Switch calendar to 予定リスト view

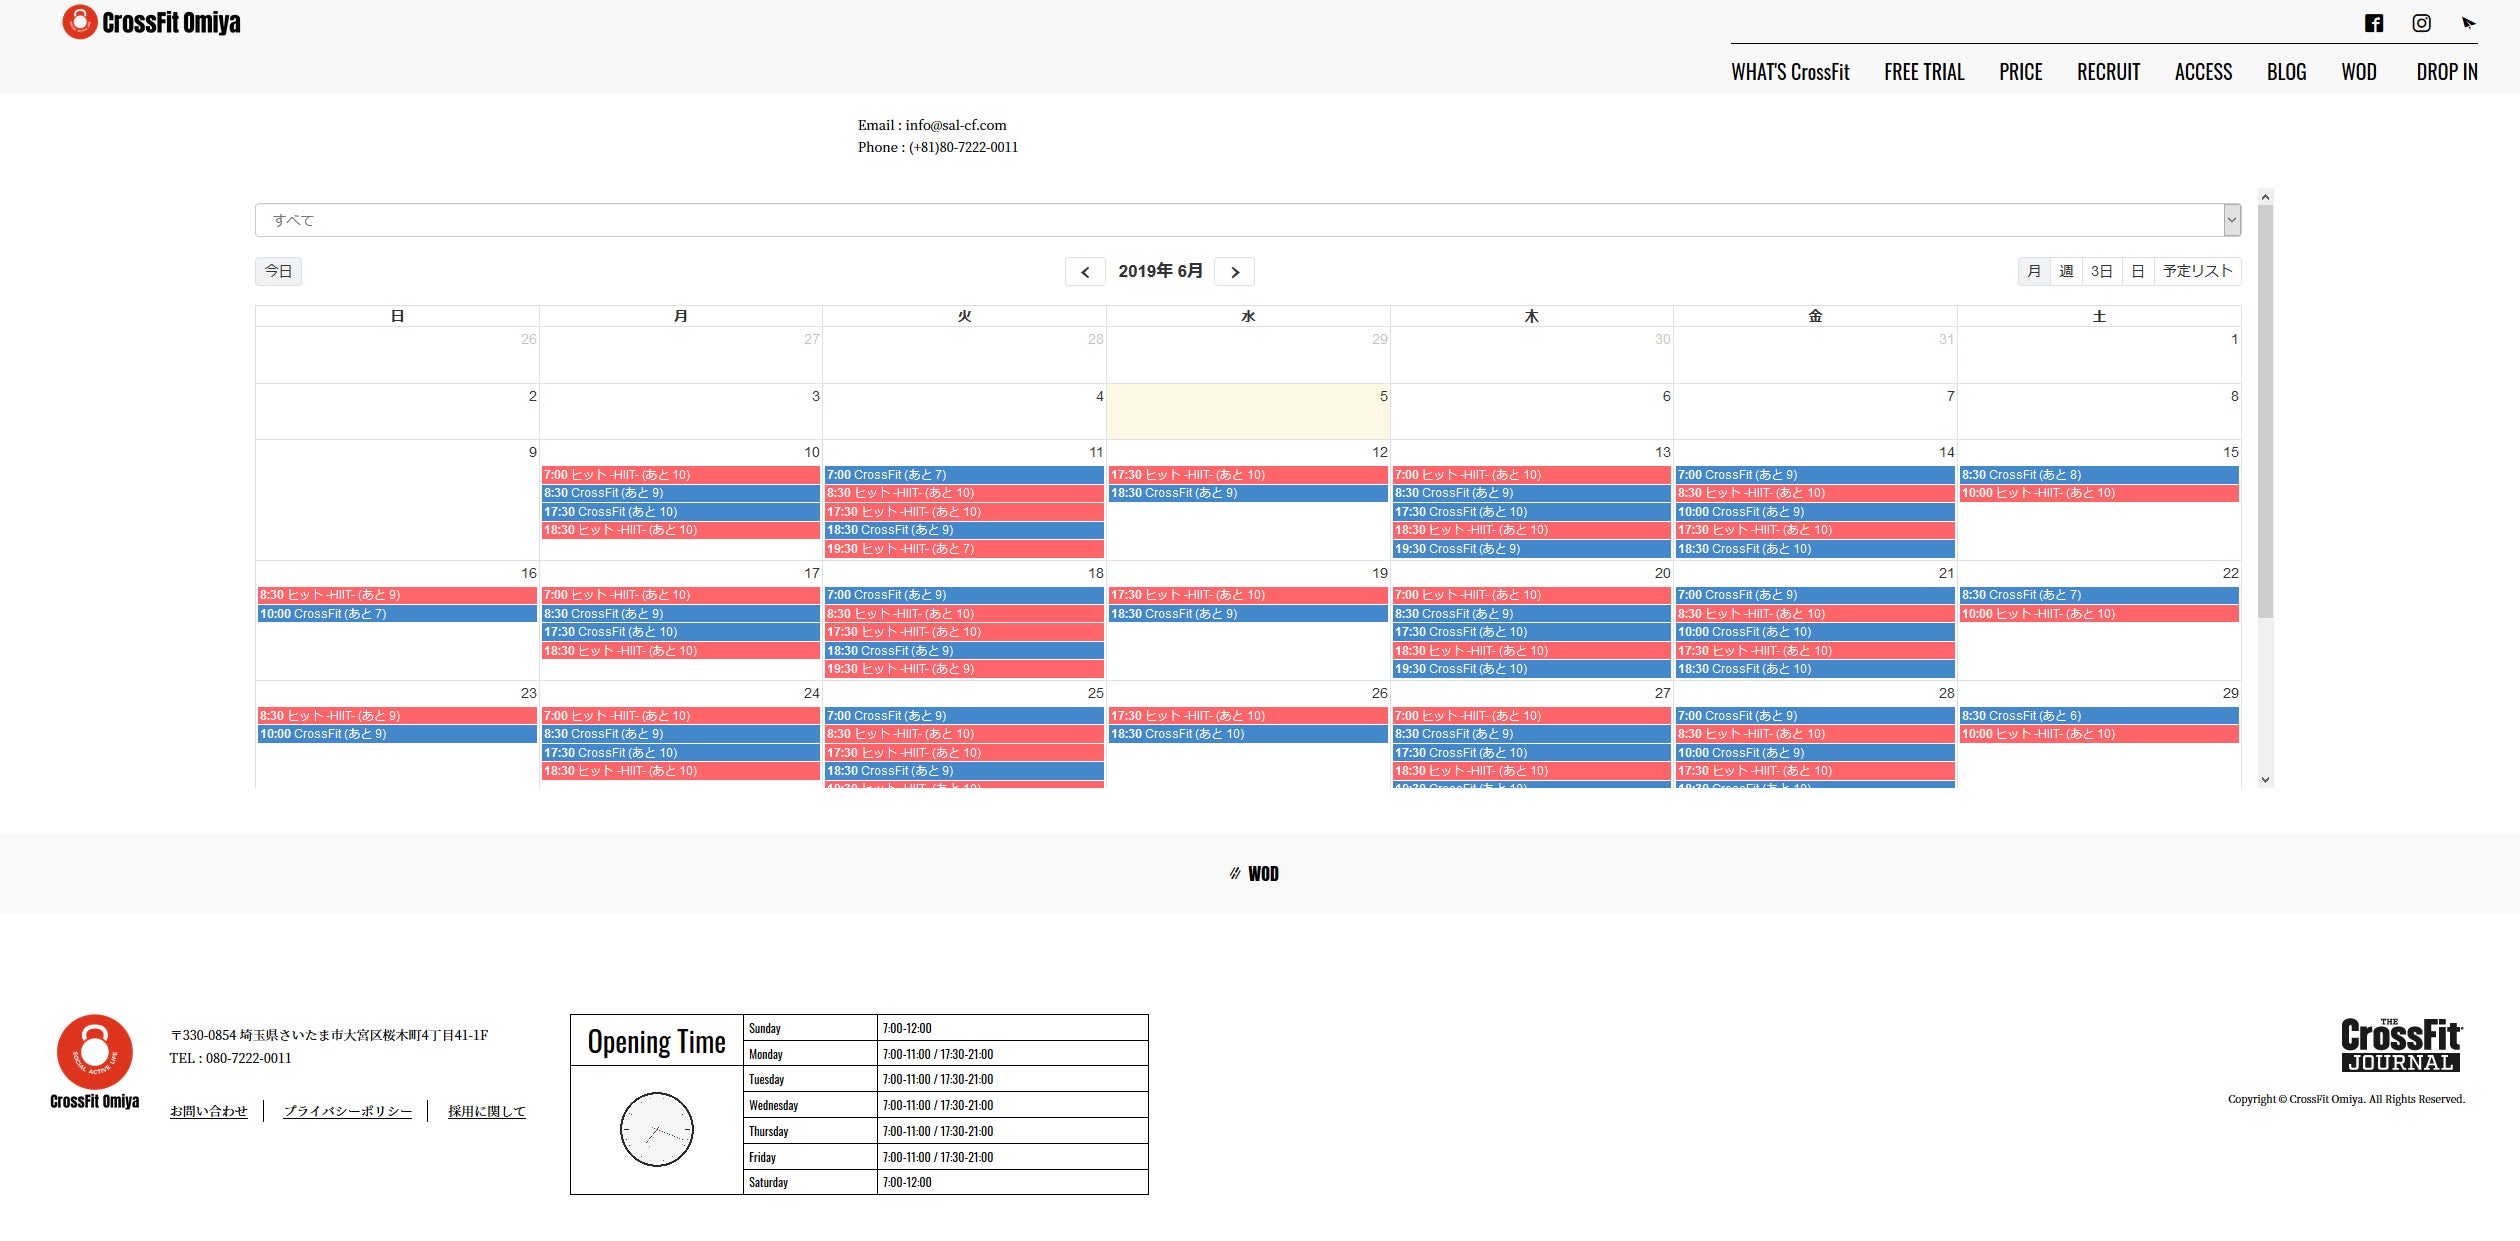click(x=2197, y=271)
